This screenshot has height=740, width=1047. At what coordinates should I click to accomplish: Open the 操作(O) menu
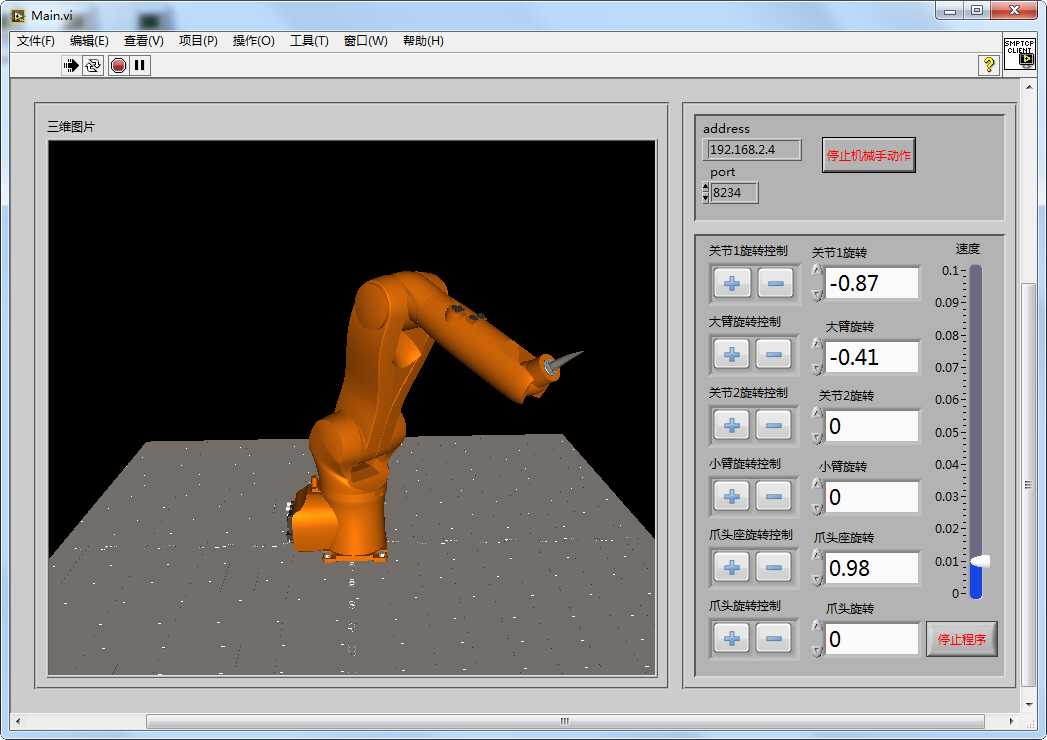(x=254, y=41)
